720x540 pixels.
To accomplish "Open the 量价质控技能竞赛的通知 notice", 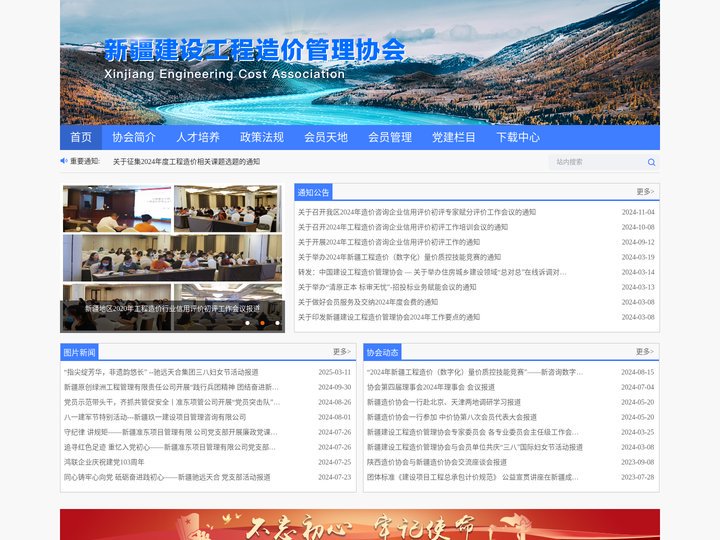I will (x=399, y=257).
